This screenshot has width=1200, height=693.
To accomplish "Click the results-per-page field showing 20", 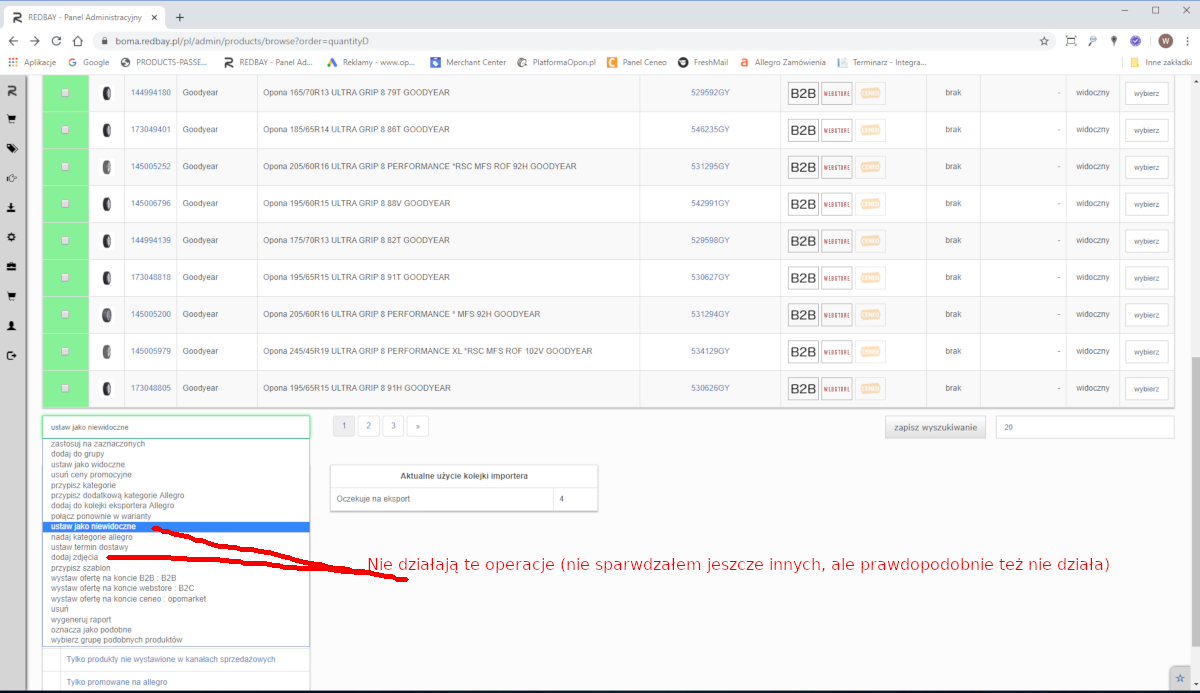I will pyautogui.click(x=1084, y=427).
